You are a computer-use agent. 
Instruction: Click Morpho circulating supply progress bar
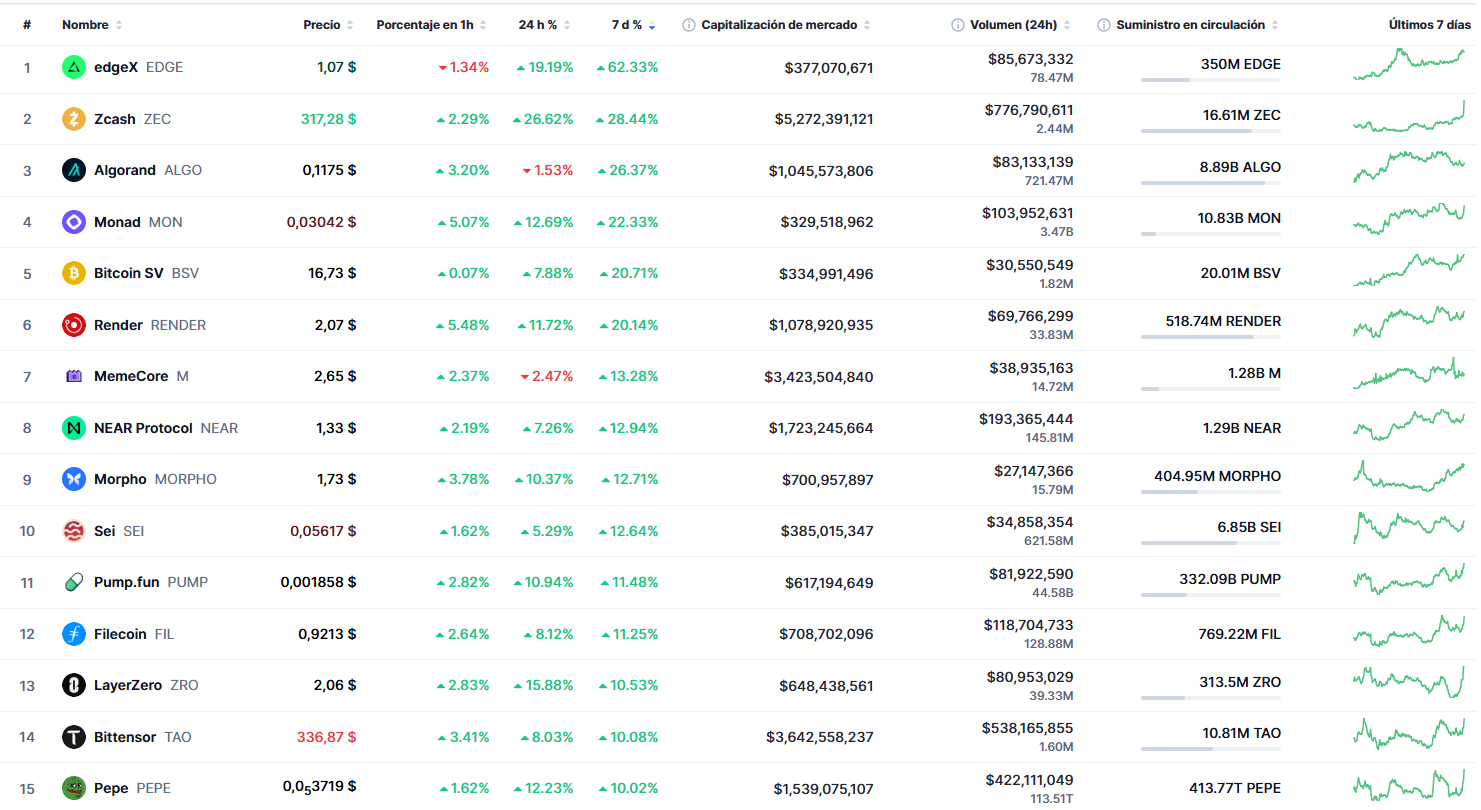(x=1210, y=491)
